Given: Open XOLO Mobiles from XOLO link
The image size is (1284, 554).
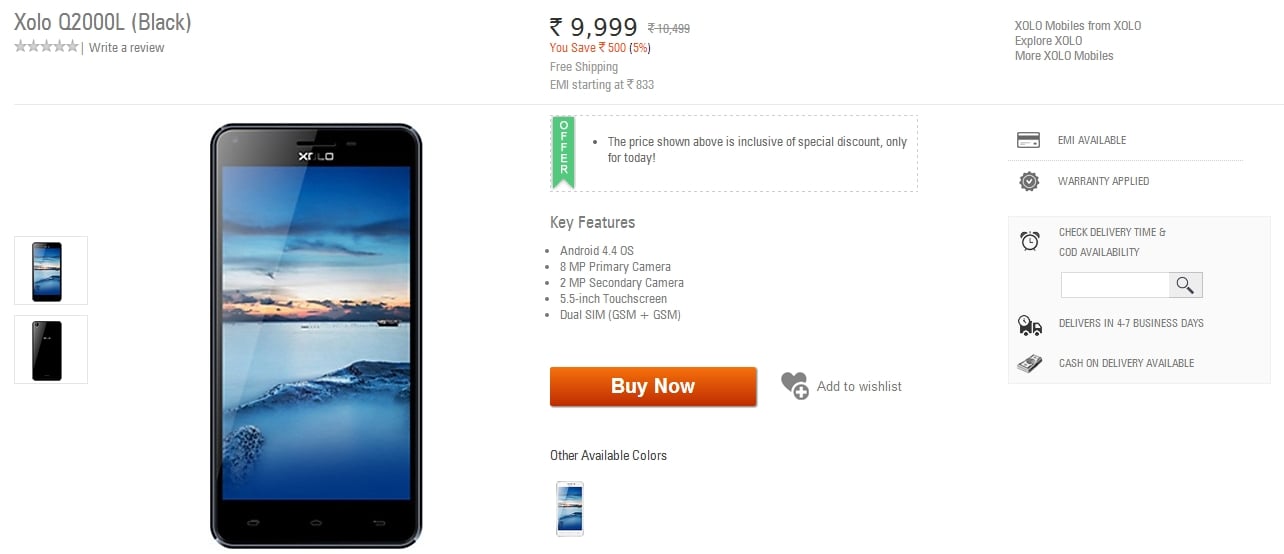Looking at the screenshot, I should pyautogui.click(x=1078, y=26).
